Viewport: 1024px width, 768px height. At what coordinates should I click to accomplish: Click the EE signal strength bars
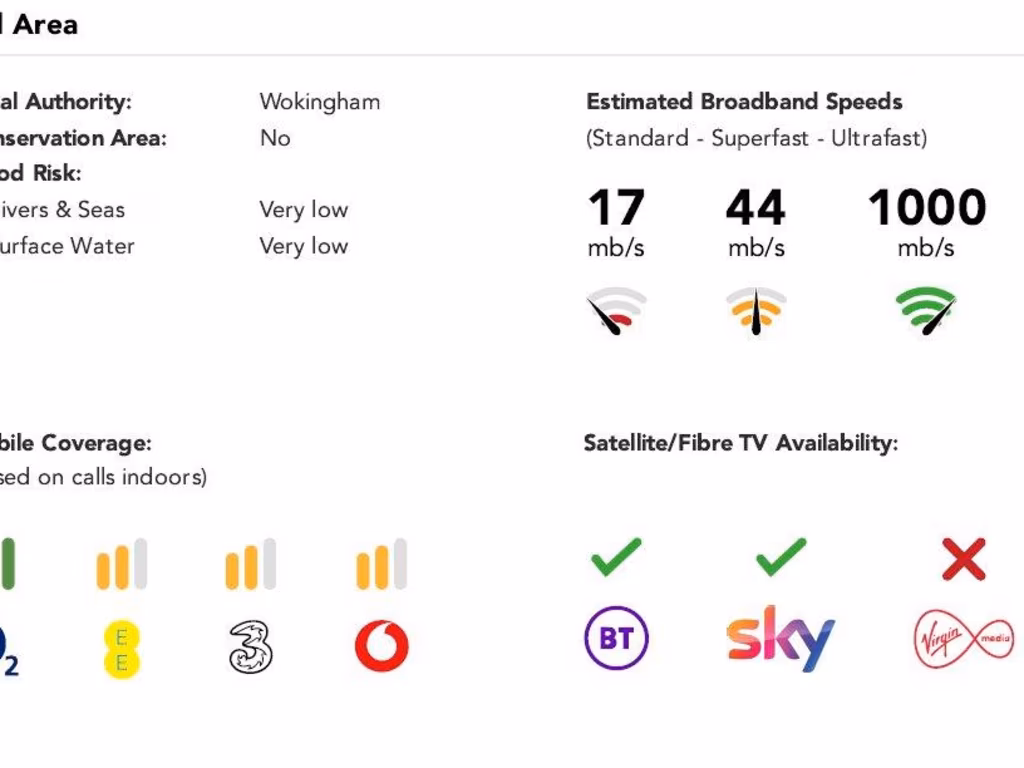coord(121,564)
